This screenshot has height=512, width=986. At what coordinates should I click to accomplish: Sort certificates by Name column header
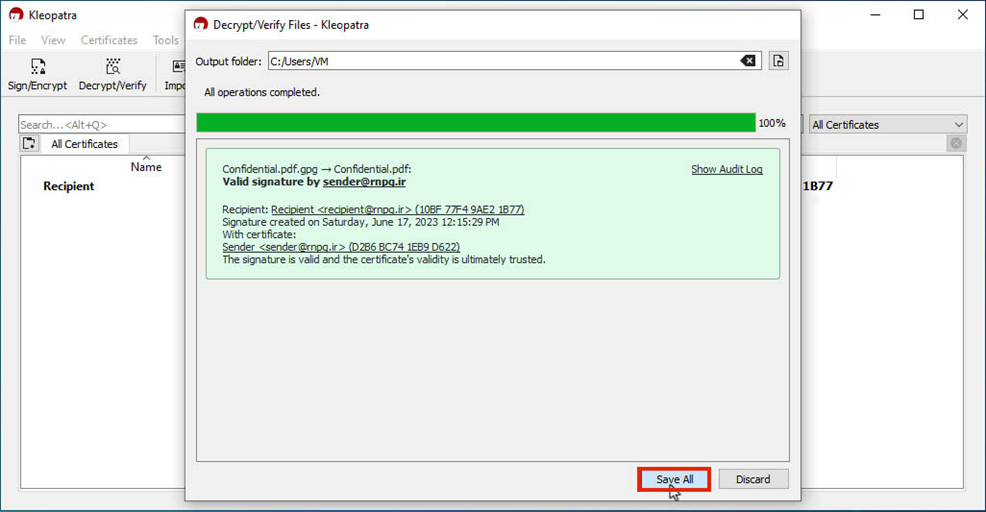tap(146, 167)
